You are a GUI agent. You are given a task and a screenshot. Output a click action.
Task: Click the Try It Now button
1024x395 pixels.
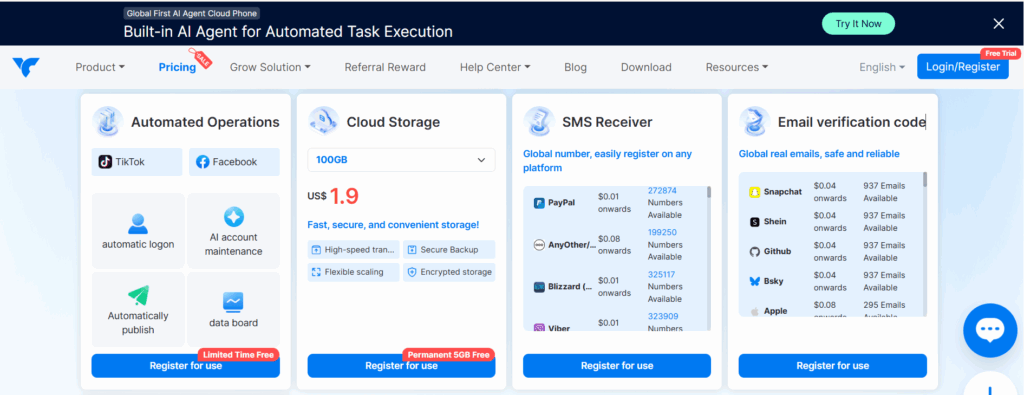coord(858,24)
